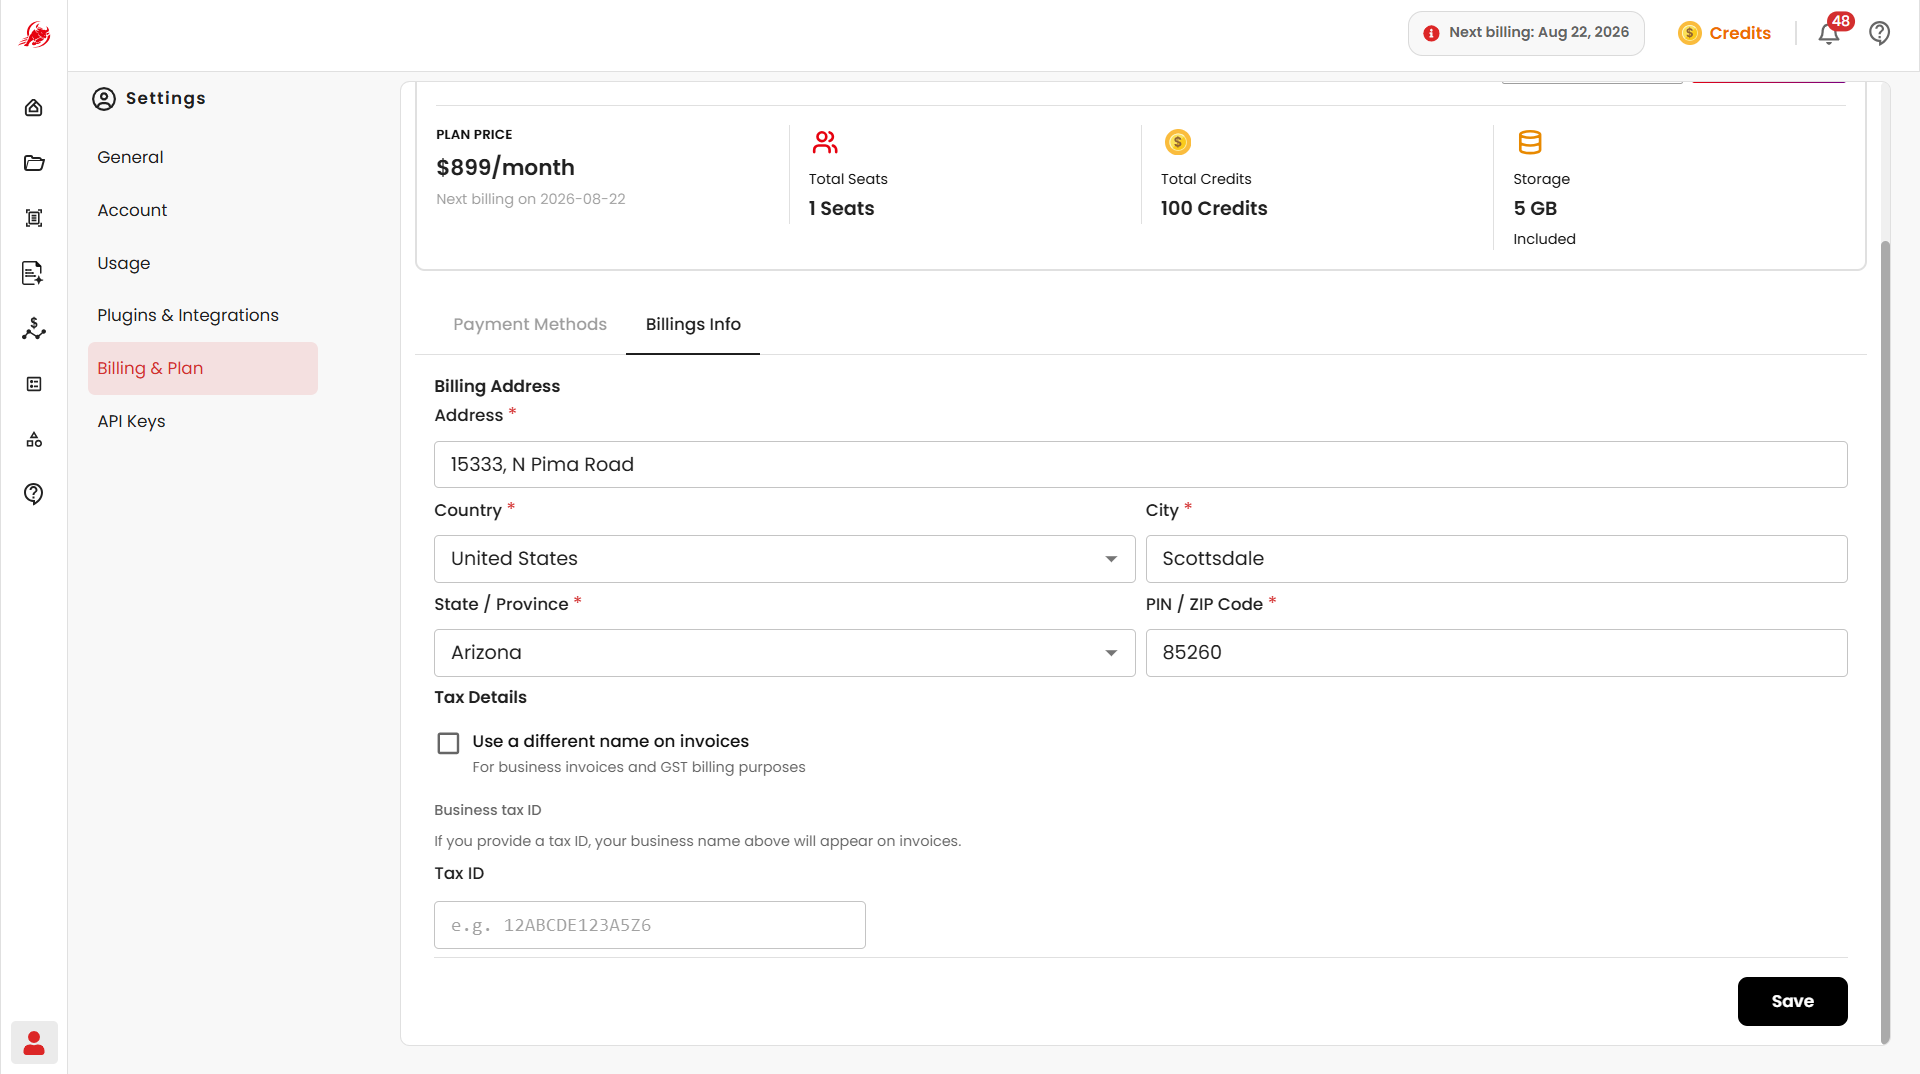Check 'Use a different name on invoices'

(448, 743)
